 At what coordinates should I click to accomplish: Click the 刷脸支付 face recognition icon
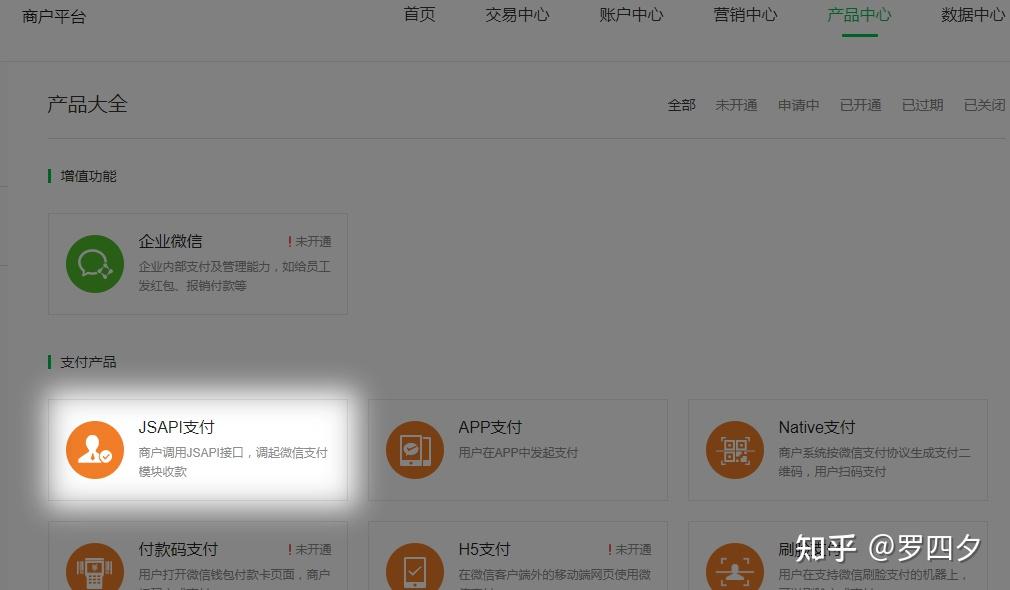(735, 570)
